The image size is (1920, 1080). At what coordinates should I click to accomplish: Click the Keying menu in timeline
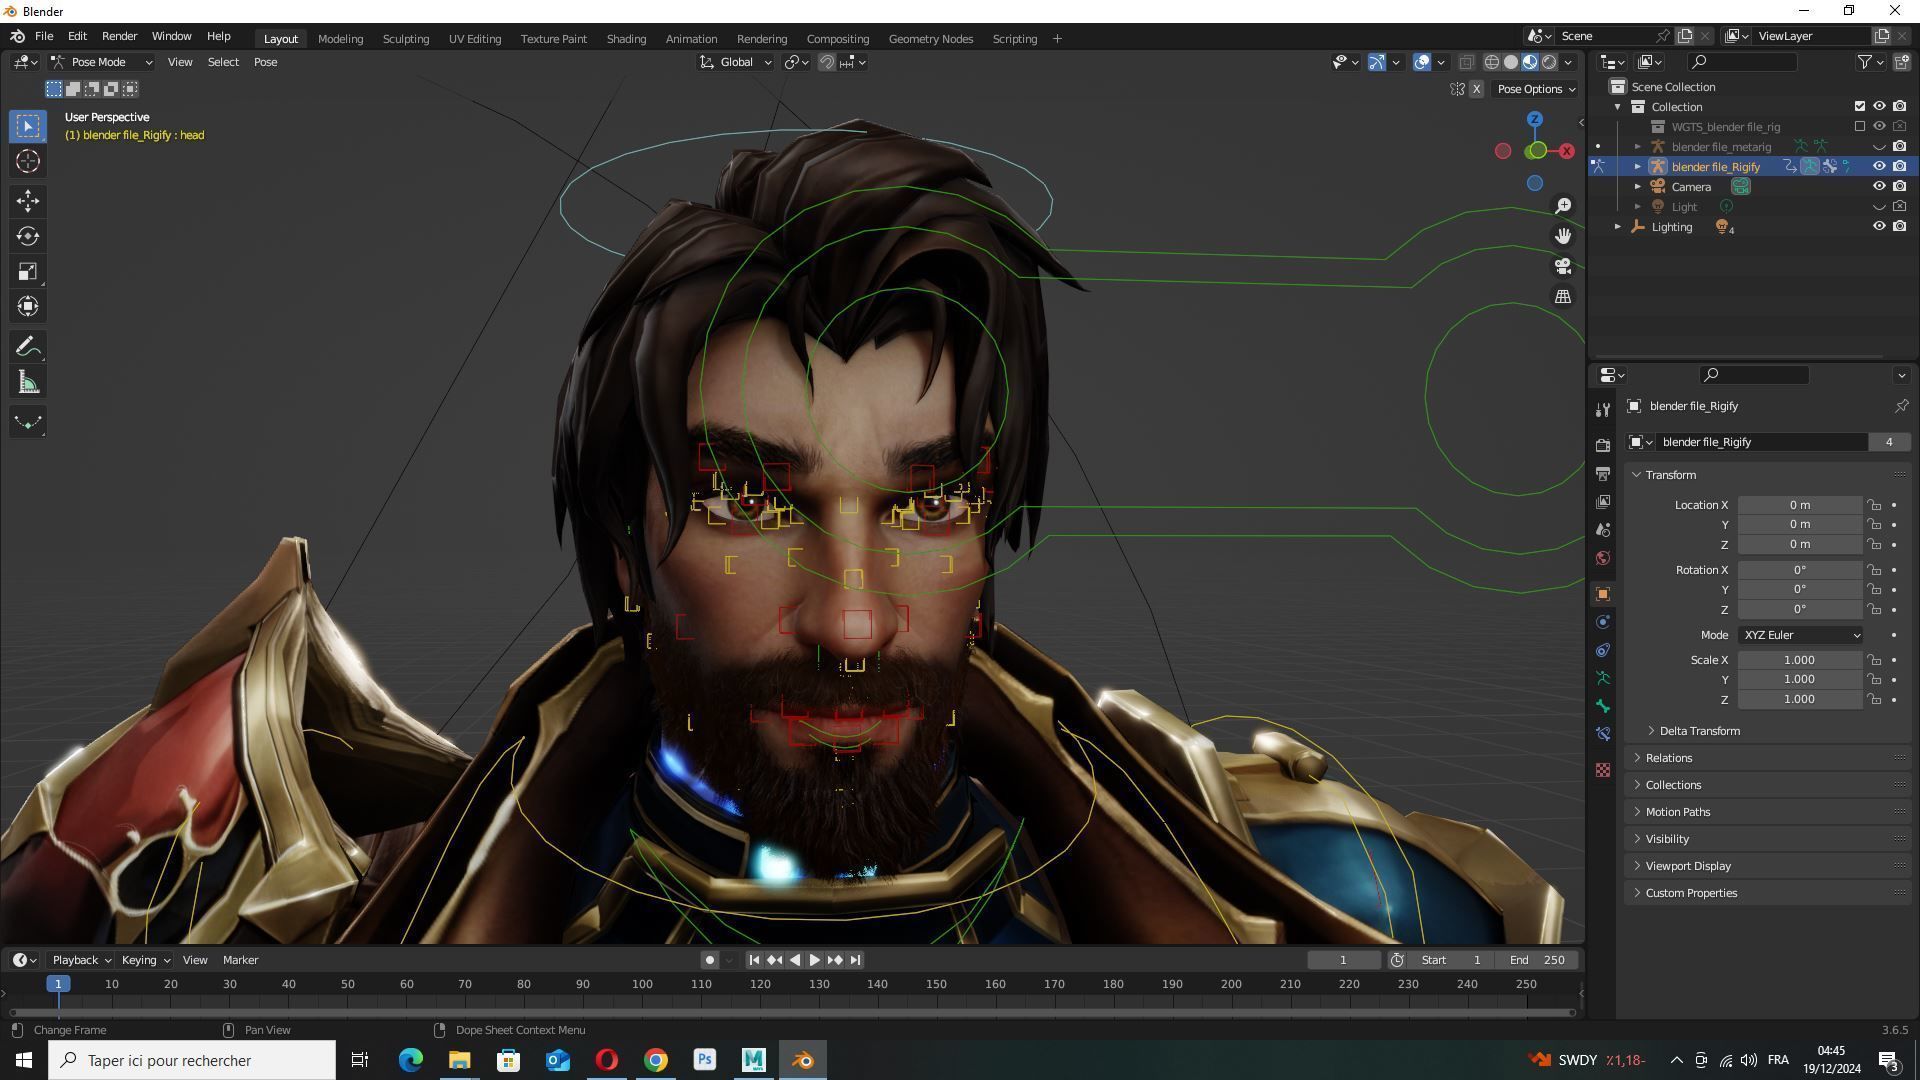coord(144,960)
